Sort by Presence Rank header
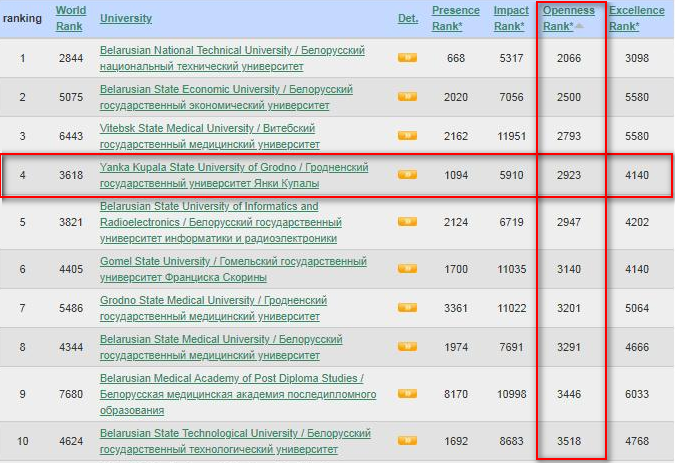This screenshot has width=675, height=463. click(455, 18)
